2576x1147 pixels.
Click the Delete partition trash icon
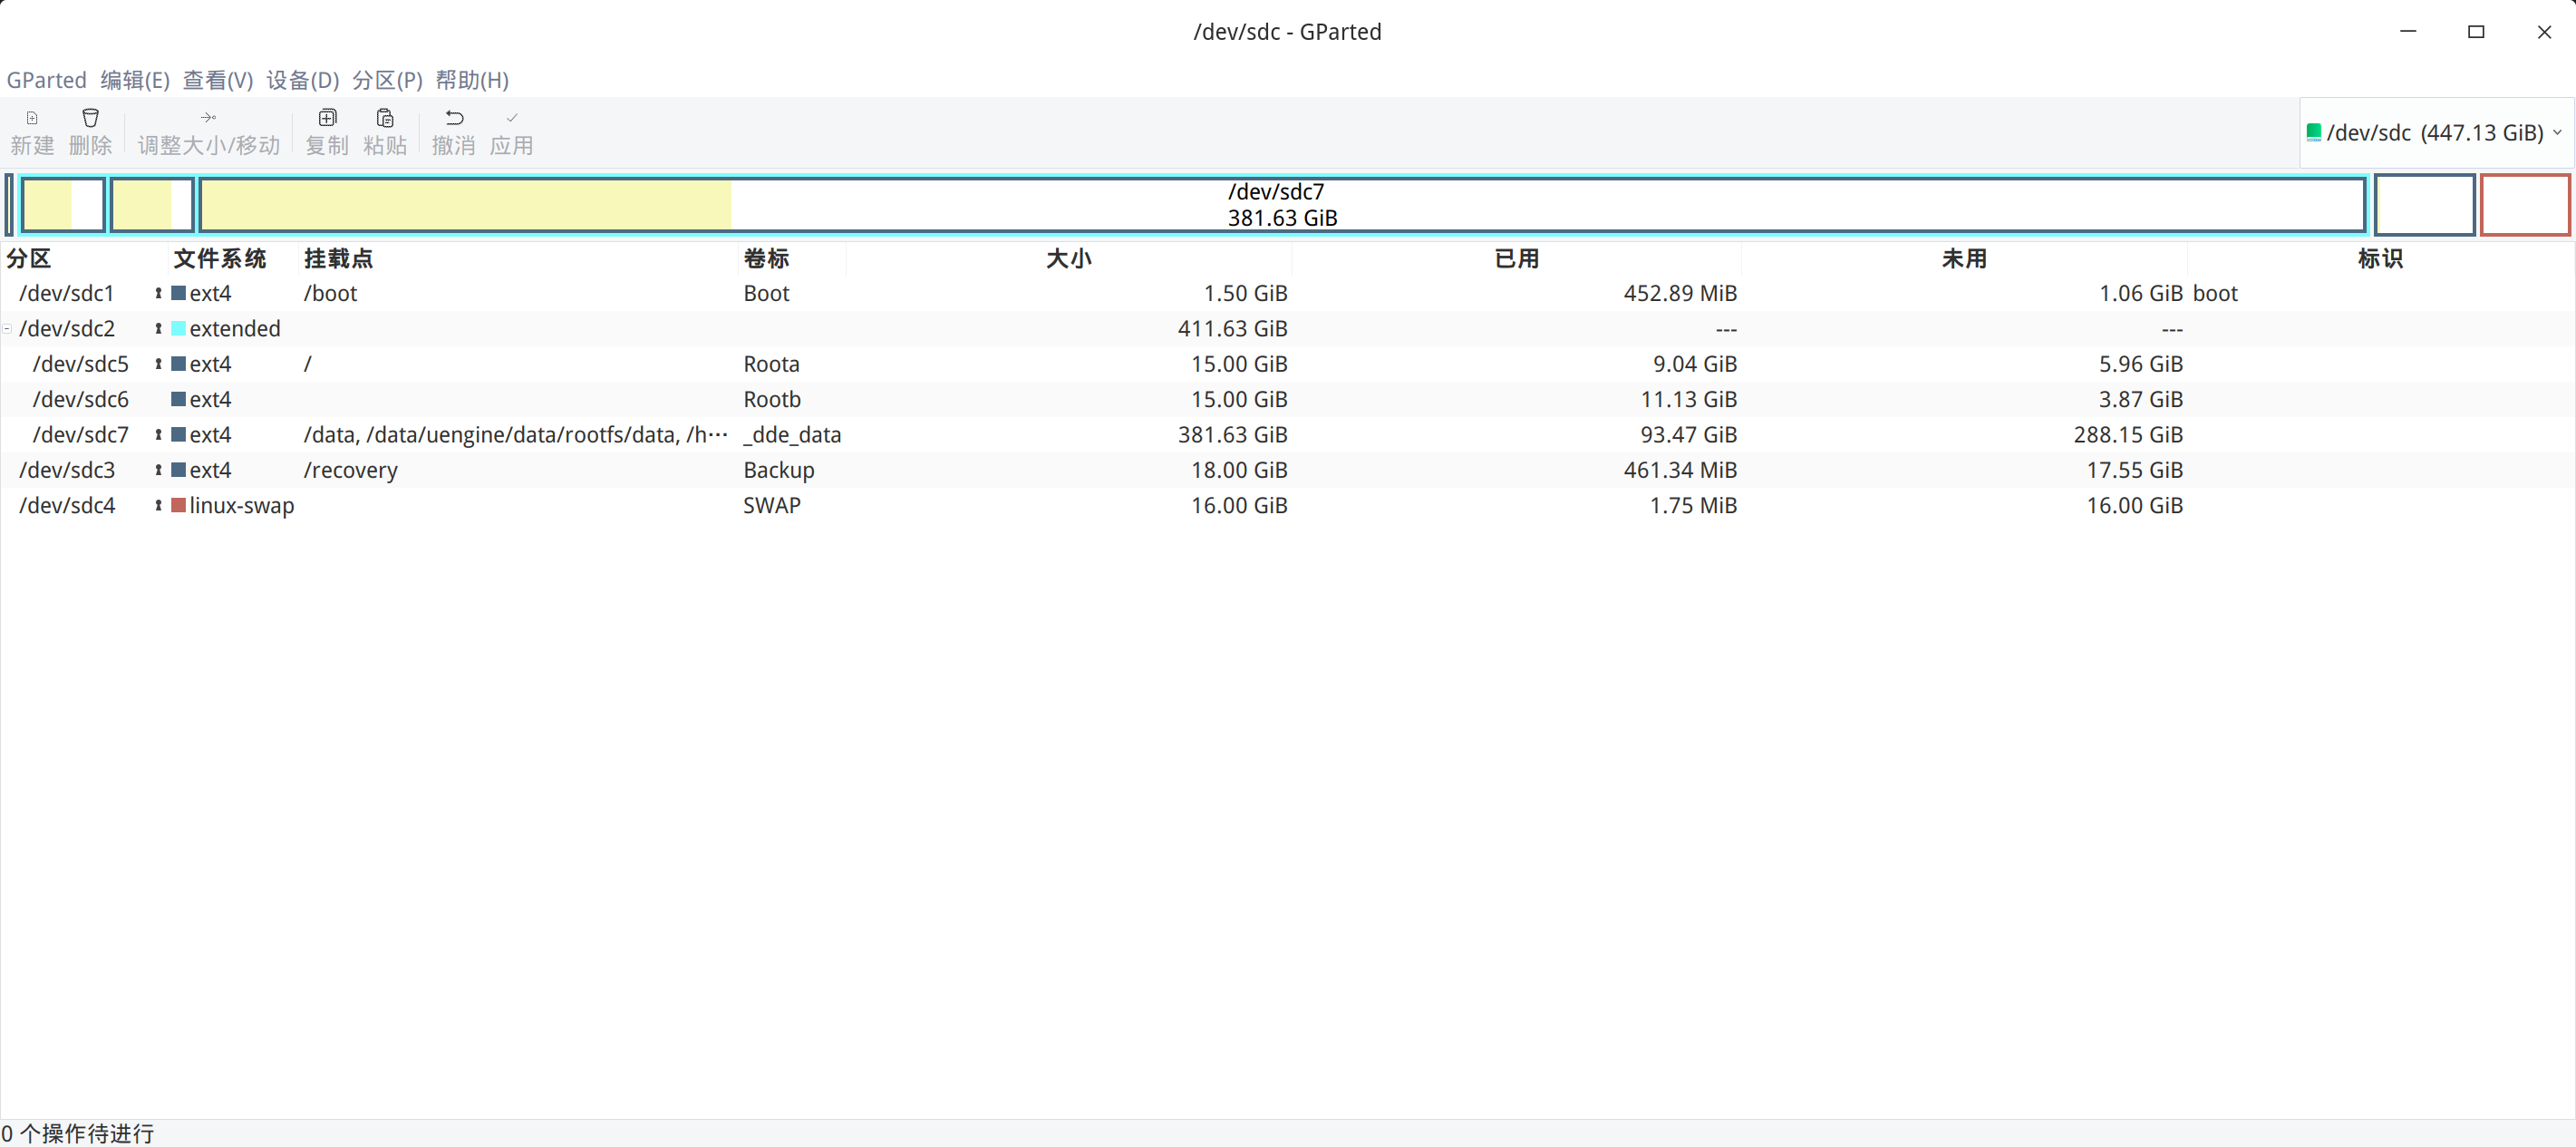[x=90, y=118]
